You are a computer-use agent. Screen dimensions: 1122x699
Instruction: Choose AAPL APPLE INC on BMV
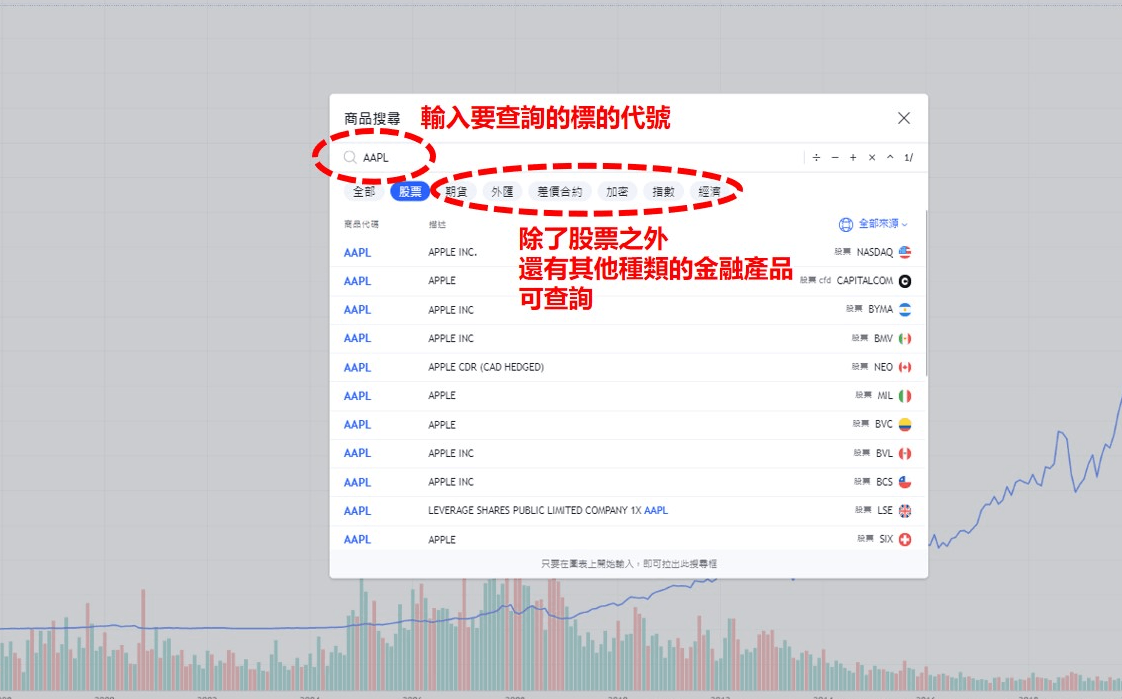pos(628,338)
